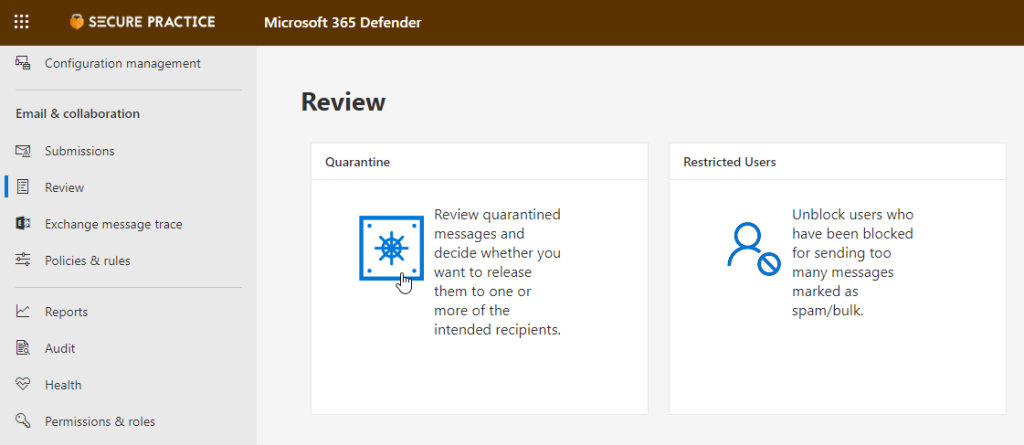Go to Submissions page
The width and height of the screenshot is (1024, 445).
pyautogui.click(x=79, y=151)
